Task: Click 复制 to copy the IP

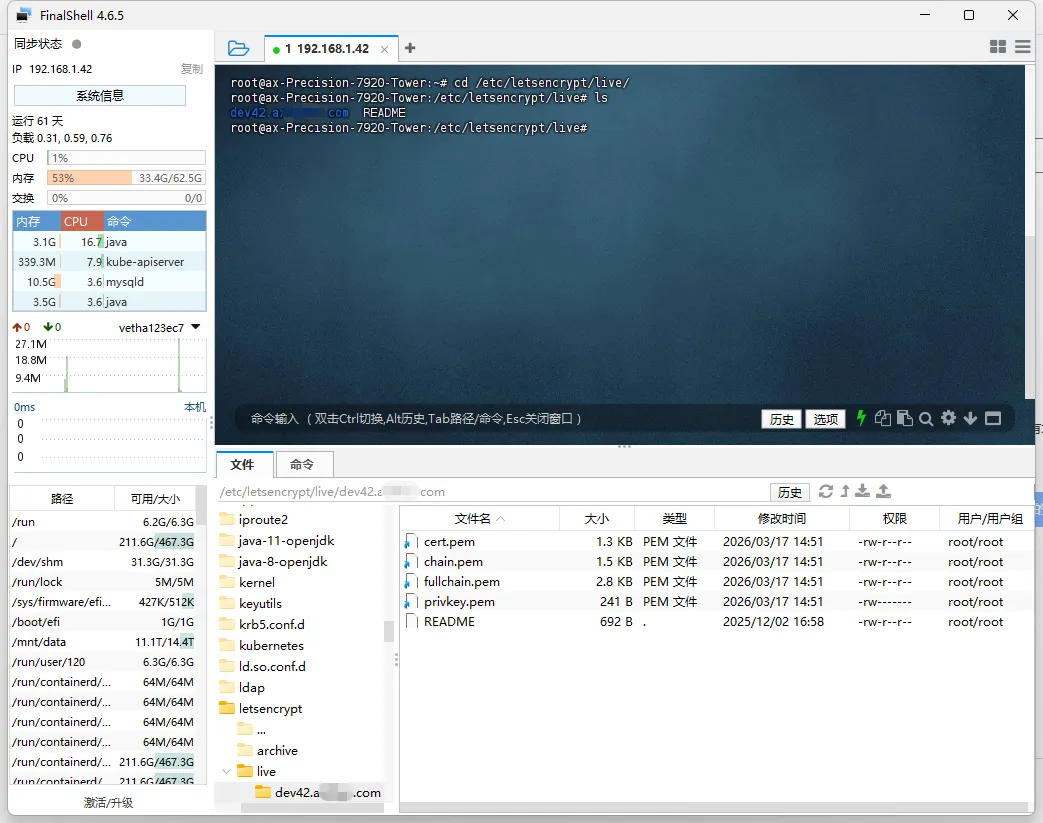Action: (192, 69)
